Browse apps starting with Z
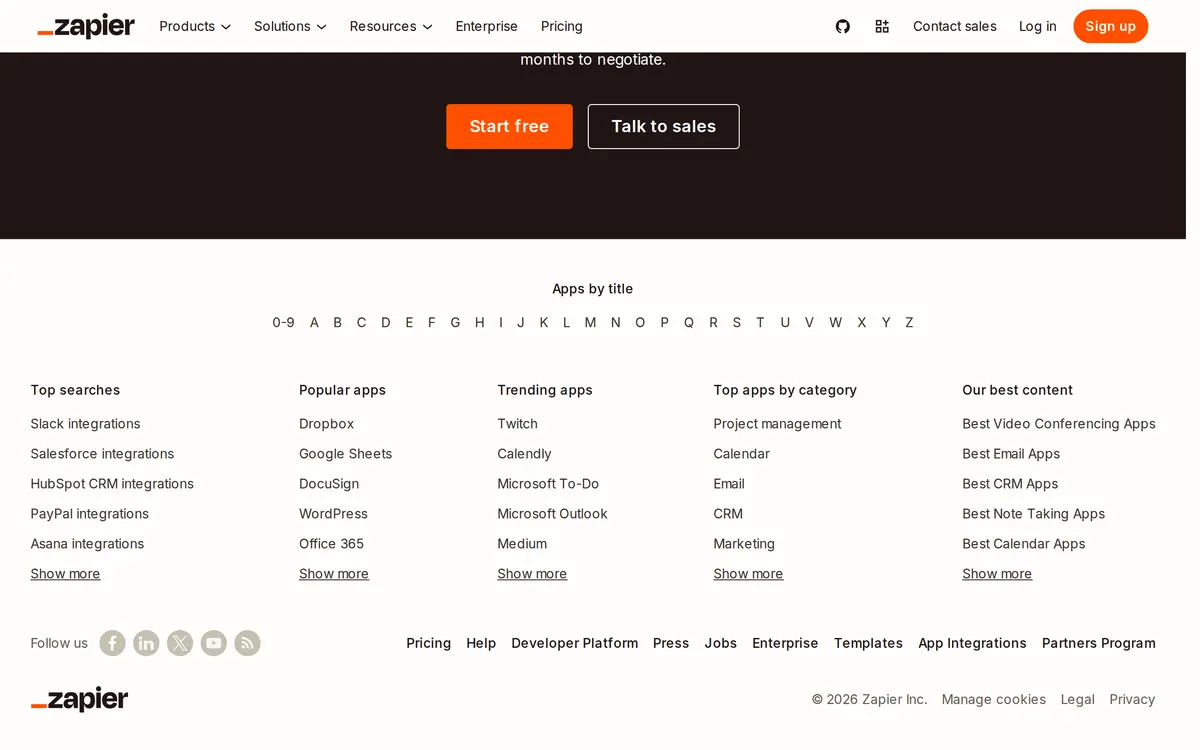The height and width of the screenshot is (750, 1200). [909, 322]
